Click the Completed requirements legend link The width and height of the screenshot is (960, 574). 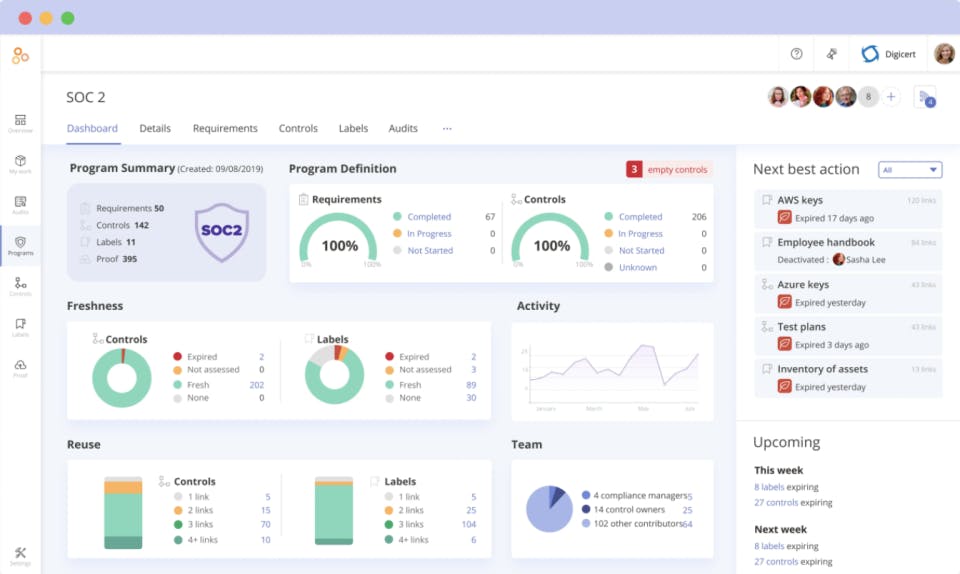[429, 217]
